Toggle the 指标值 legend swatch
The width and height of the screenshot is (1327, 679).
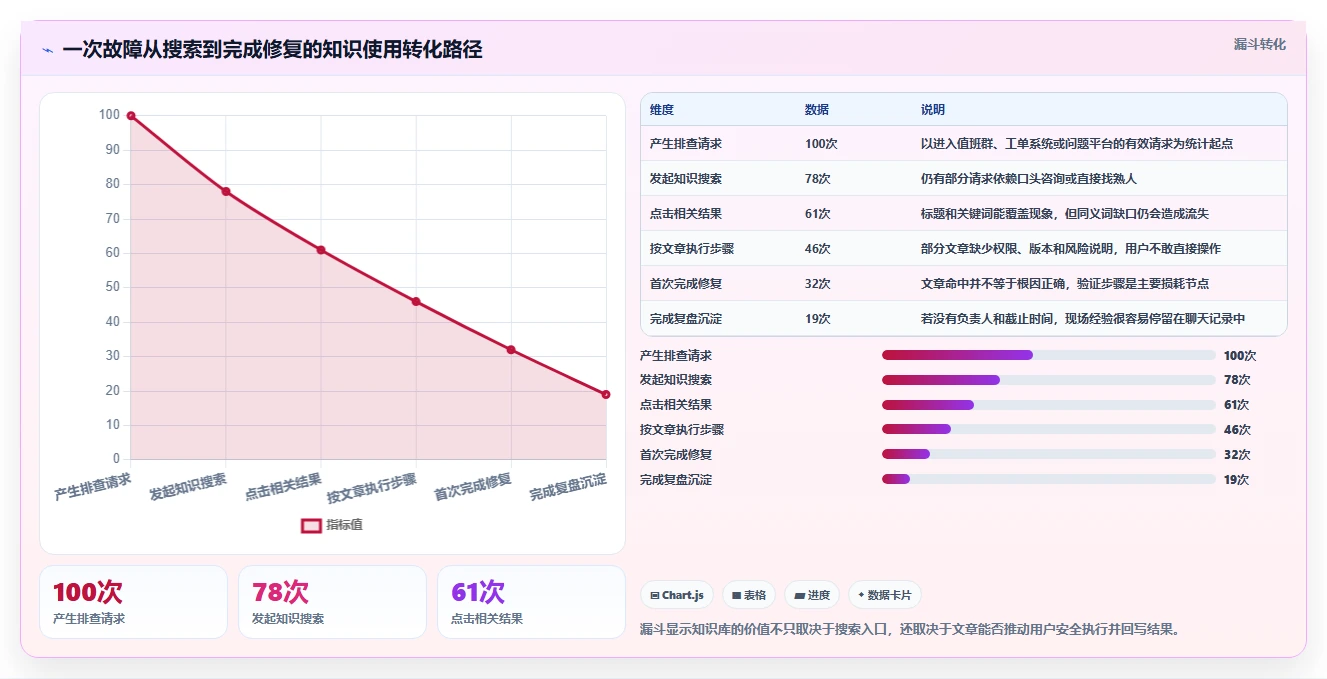tap(311, 525)
